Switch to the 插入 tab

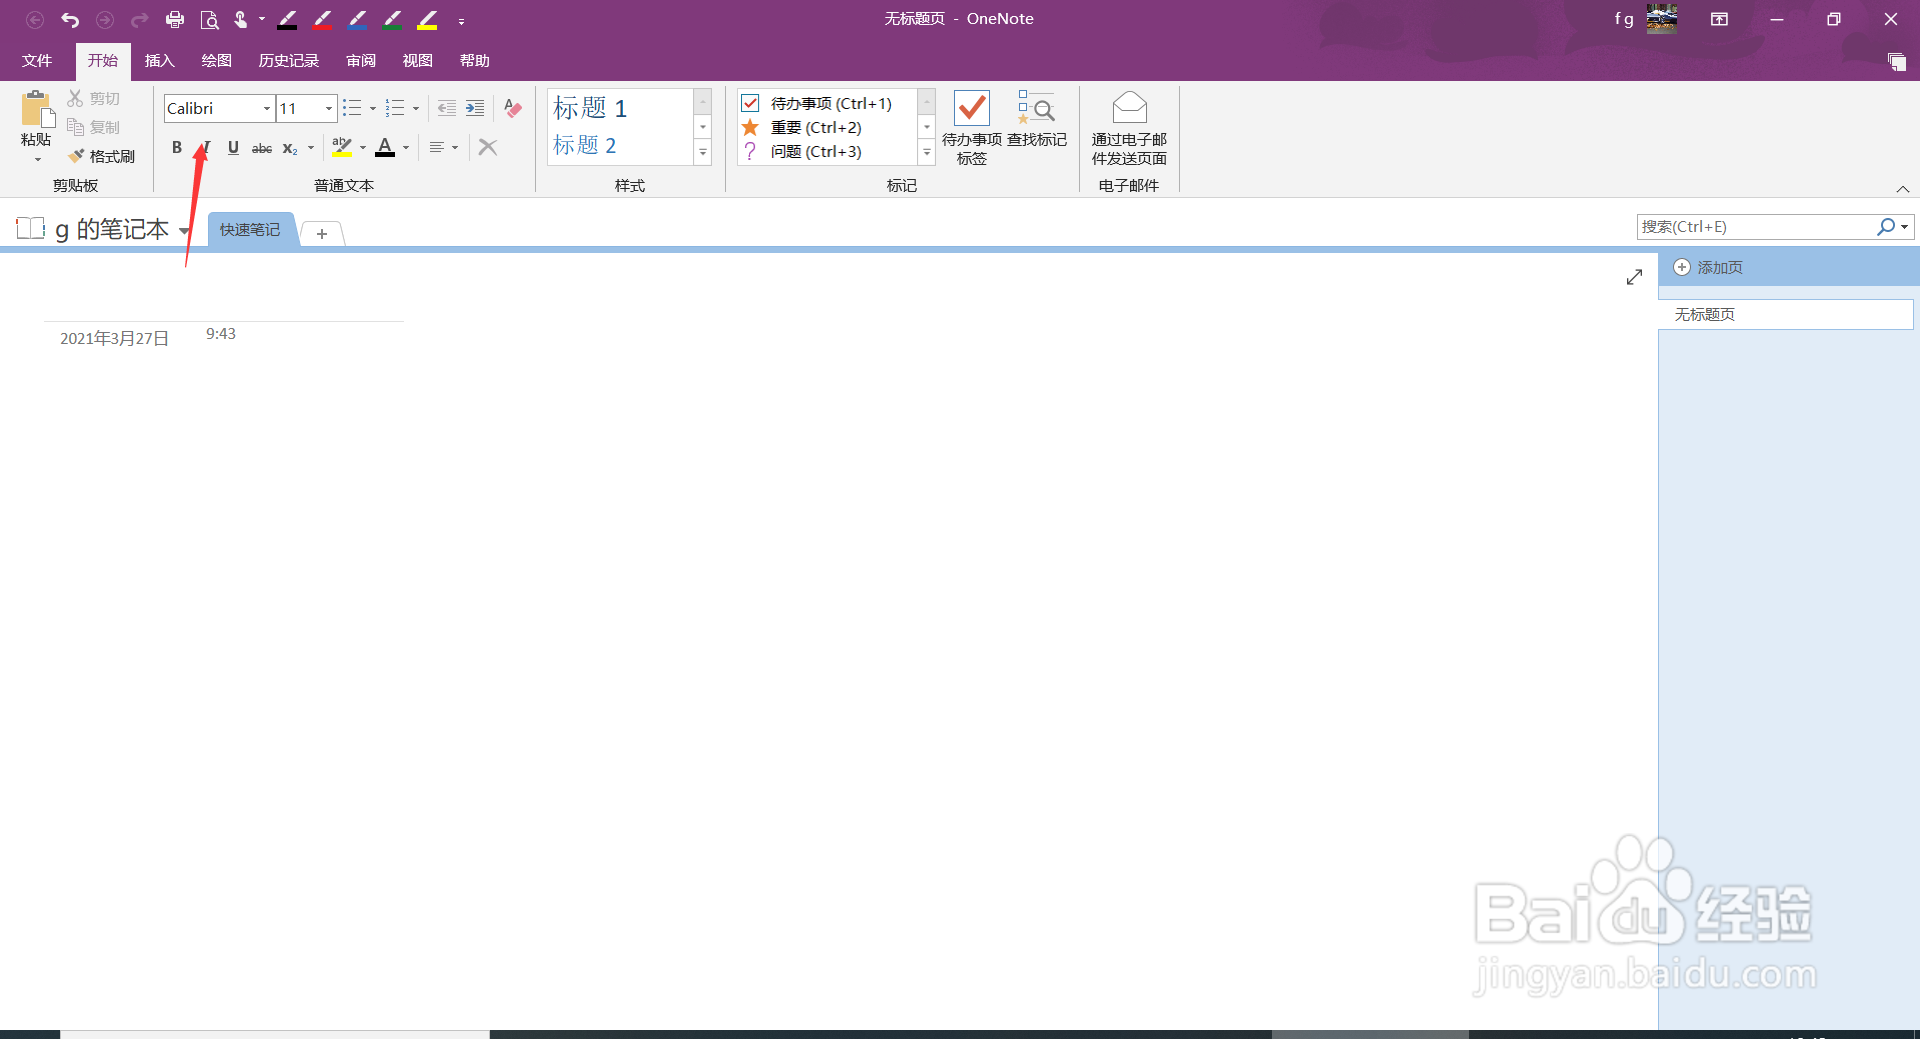tap(160, 61)
